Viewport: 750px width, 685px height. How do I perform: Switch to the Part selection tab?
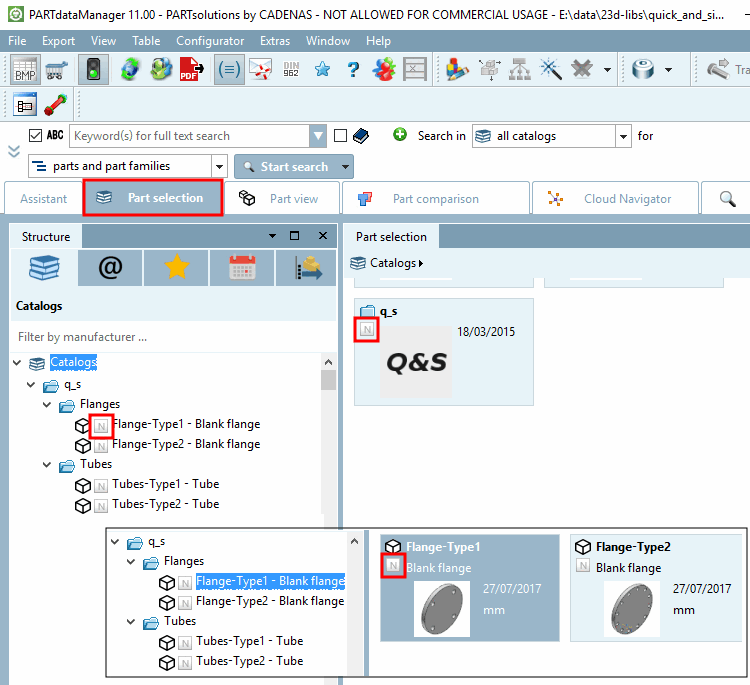click(153, 198)
